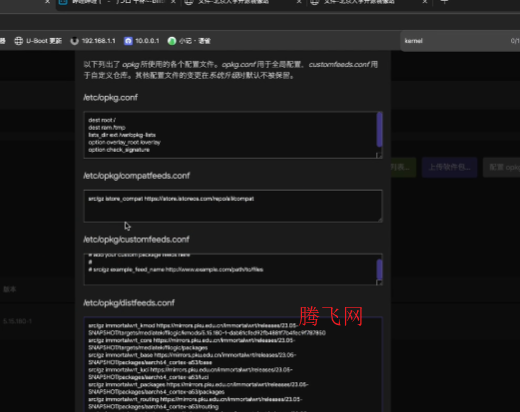Image resolution: width=520 pixels, height=412 pixels.
Task: Click the /etc/opkg/customfeeds.conf heading
Action: tap(136, 239)
